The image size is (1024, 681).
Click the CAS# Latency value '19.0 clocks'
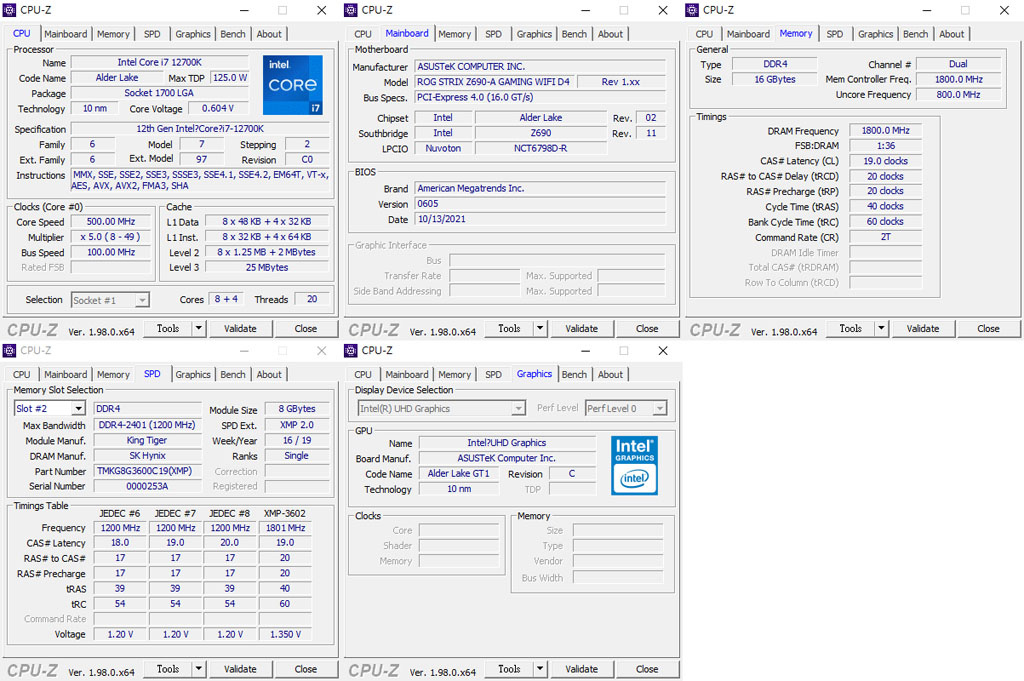click(x=886, y=161)
